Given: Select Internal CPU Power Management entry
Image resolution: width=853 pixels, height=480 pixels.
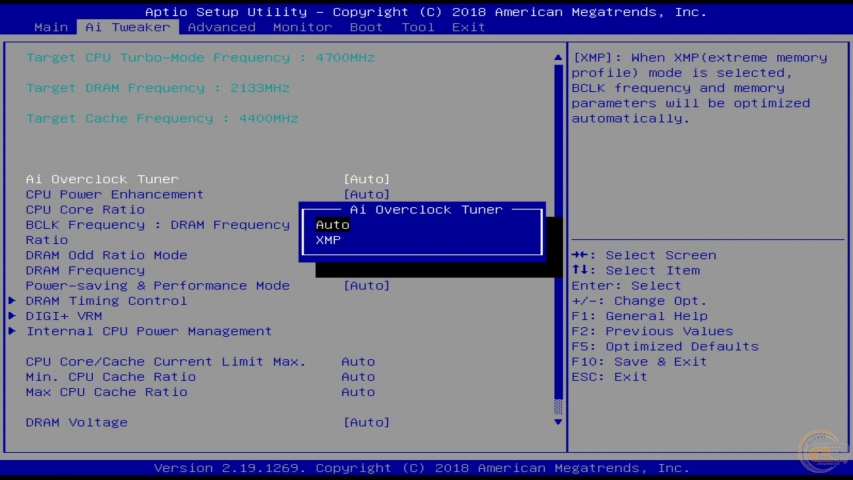Looking at the screenshot, I should (149, 331).
